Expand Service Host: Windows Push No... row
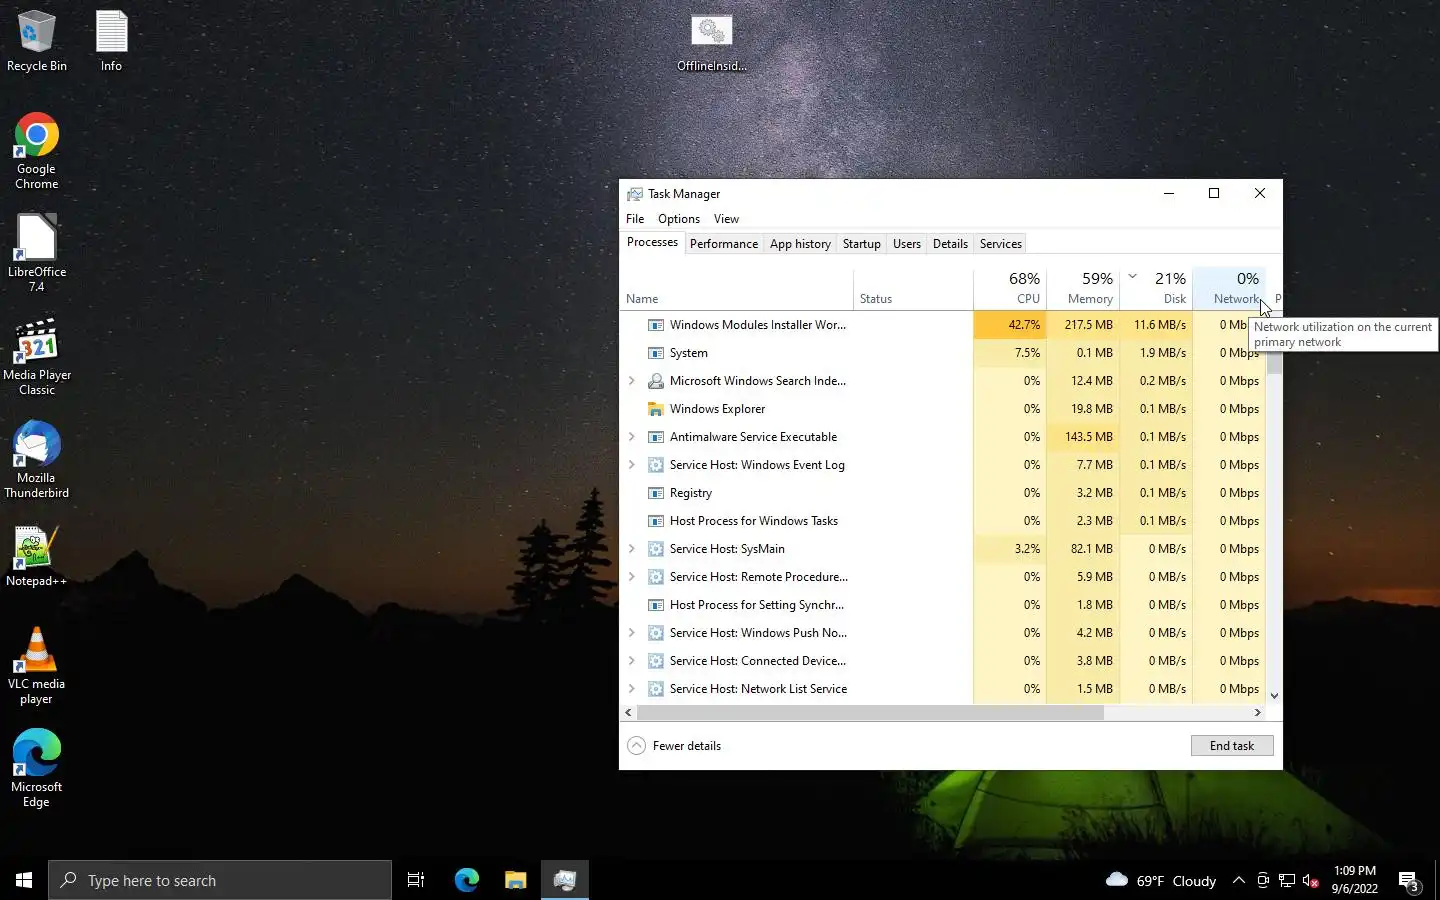Image resolution: width=1440 pixels, height=900 pixels. tap(631, 633)
